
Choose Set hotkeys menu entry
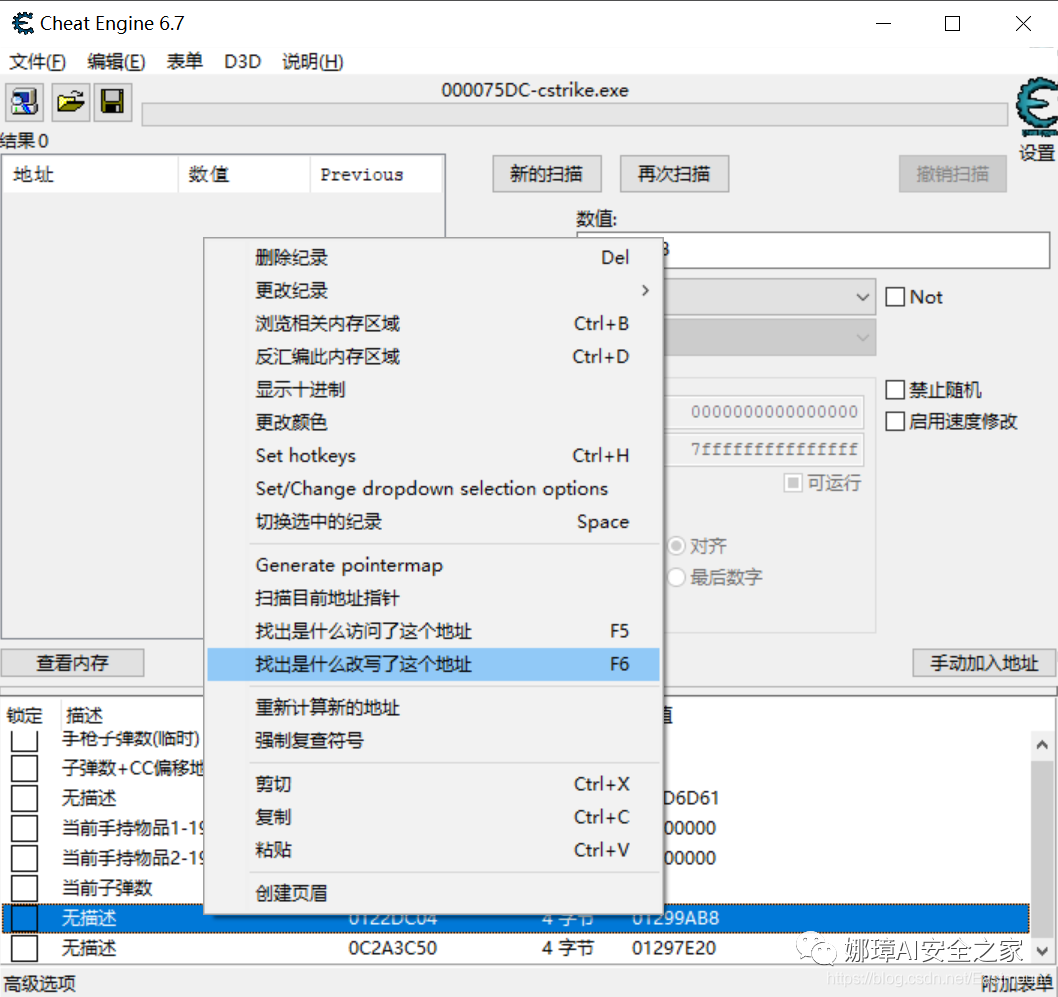[433, 455]
